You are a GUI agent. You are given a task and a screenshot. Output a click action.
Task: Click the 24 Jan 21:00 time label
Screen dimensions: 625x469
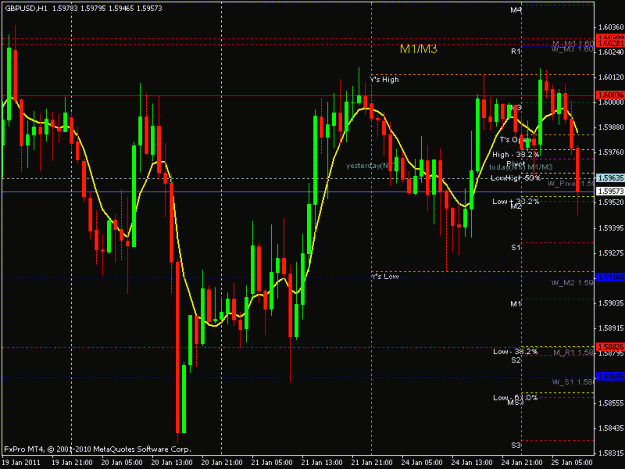(521, 463)
